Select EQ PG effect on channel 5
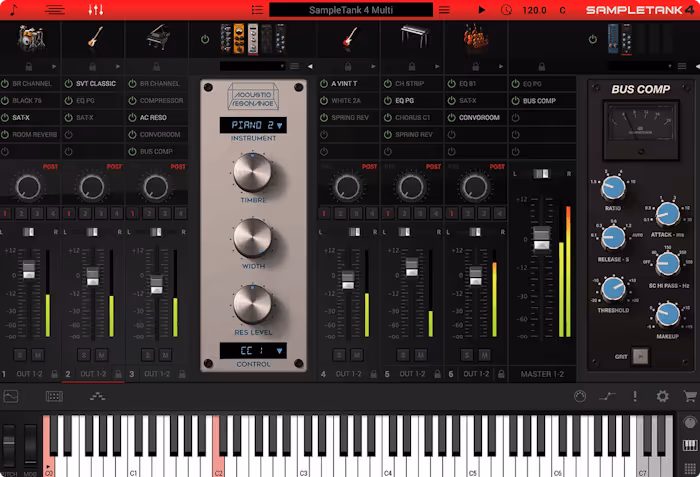Image resolution: width=700 pixels, height=477 pixels. pyautogui.click(x=404, y=101)
